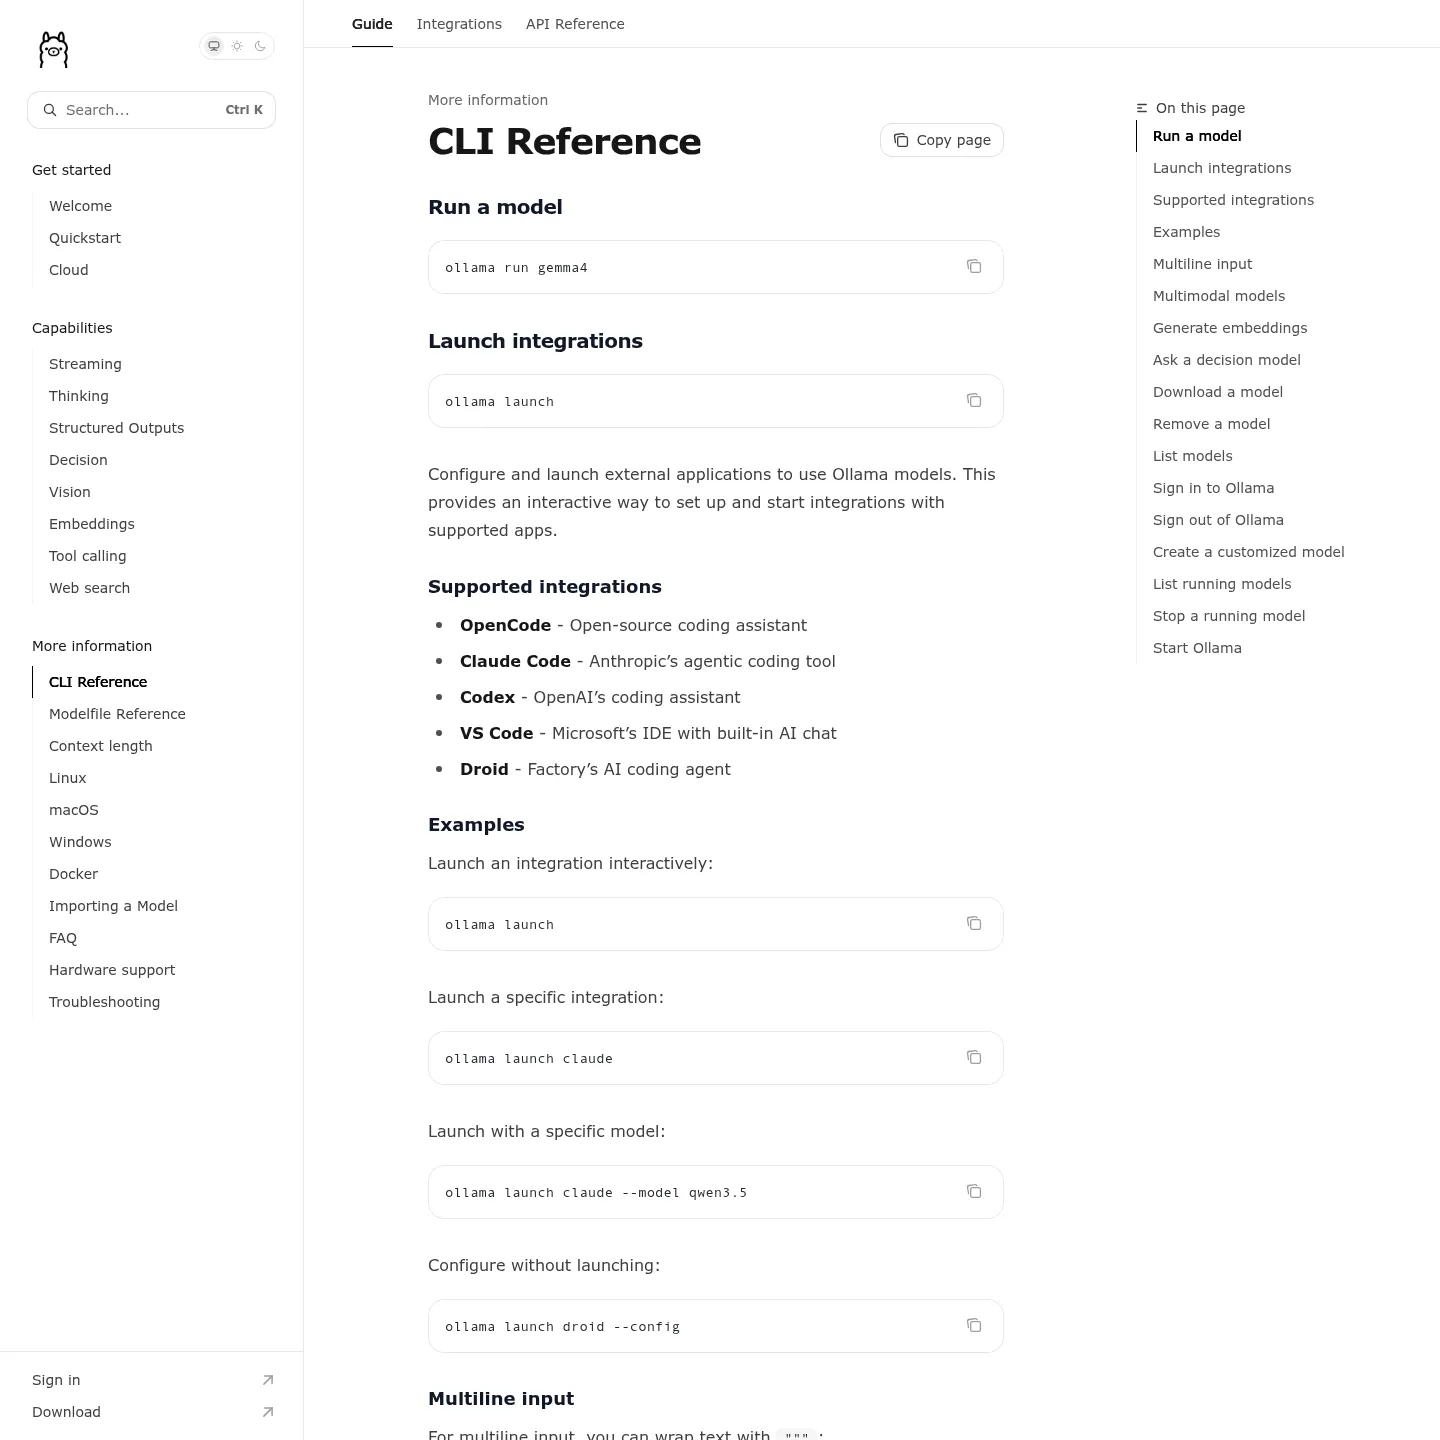Open the Tool calling page
Viewport: 1440px width, 1440px height.
[x=87, y=556]
